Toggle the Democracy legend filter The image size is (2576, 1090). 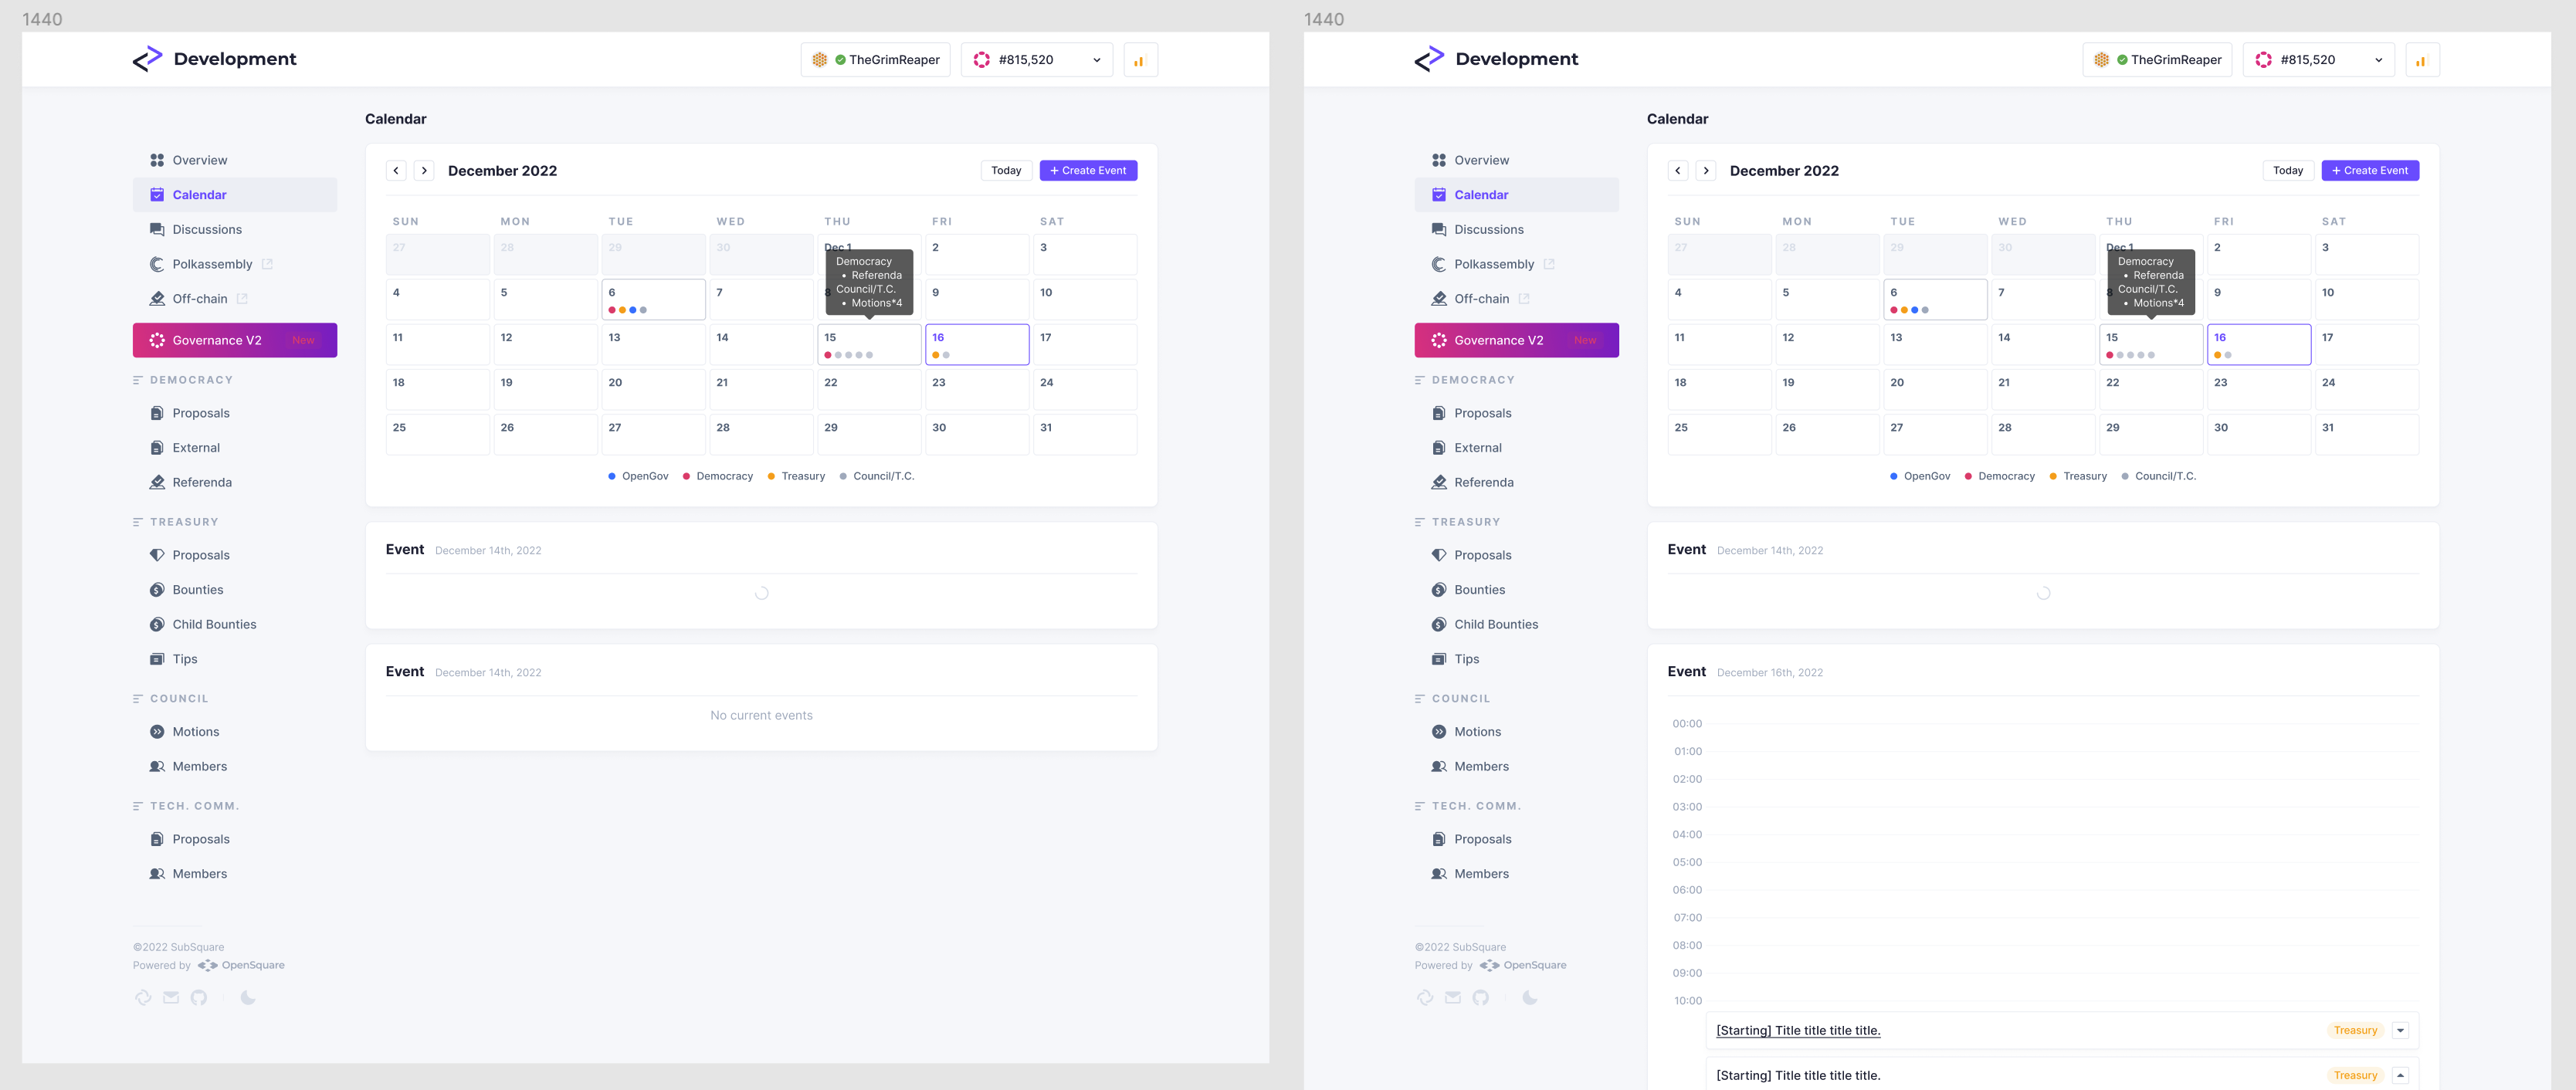tap(718, 476)
